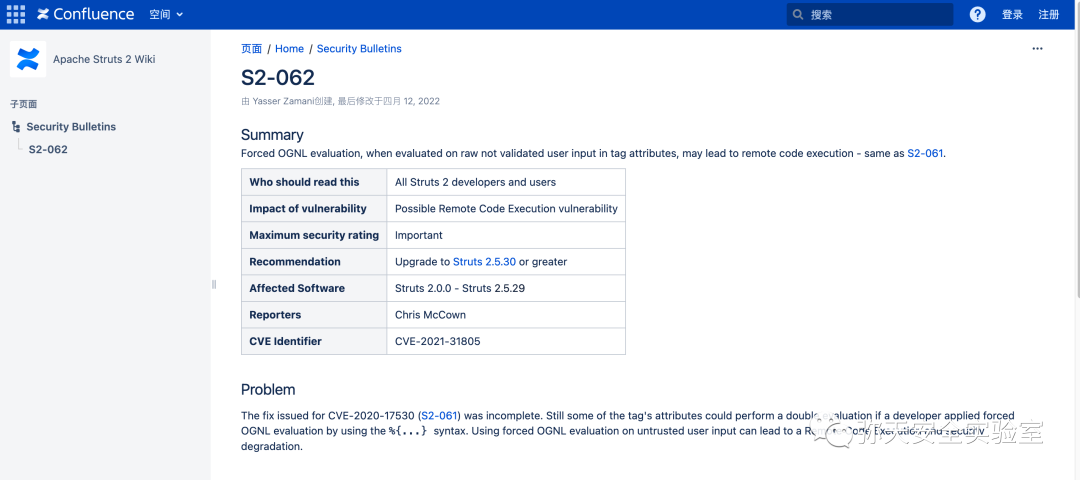Click 'CVE-2021-31805' cell
Image resolution: width=1080 pixels, height=480 pixels.
coord(506,341)
